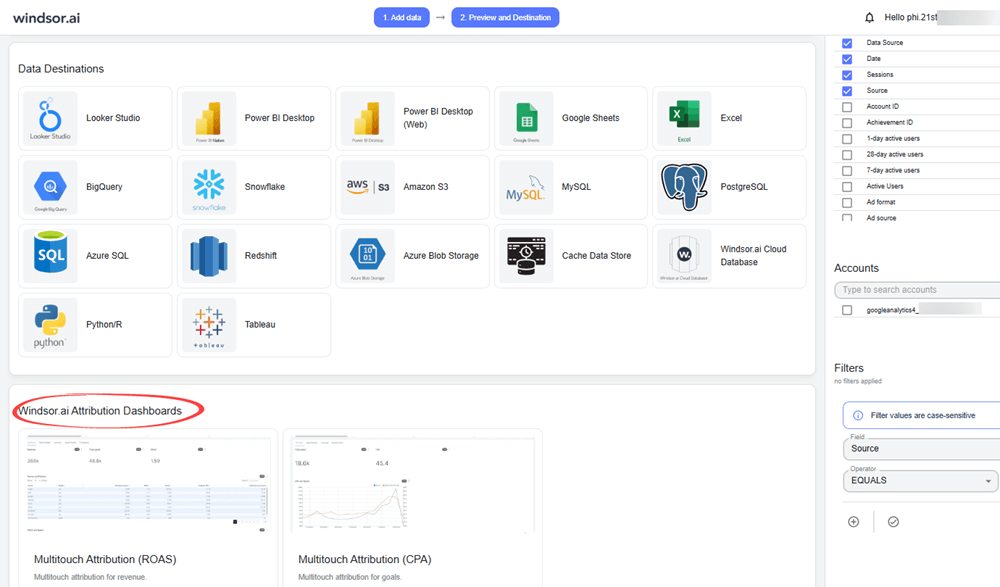This screenshot has width=1000, height=587.
Task: Go to step 1. Add data
Action: click(x=402, y=17)
